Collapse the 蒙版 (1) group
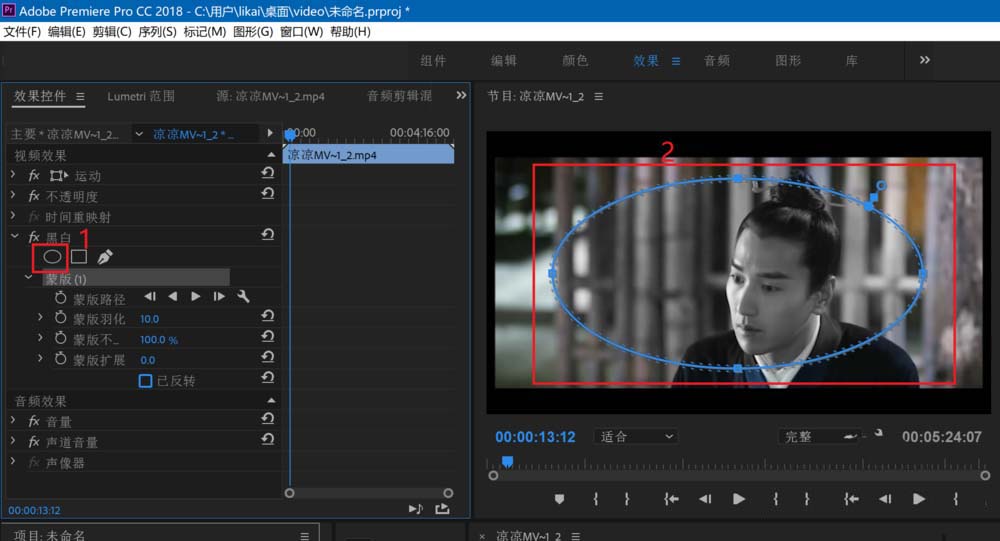This screenshot has width=1000, height=541. click(29, 278)
